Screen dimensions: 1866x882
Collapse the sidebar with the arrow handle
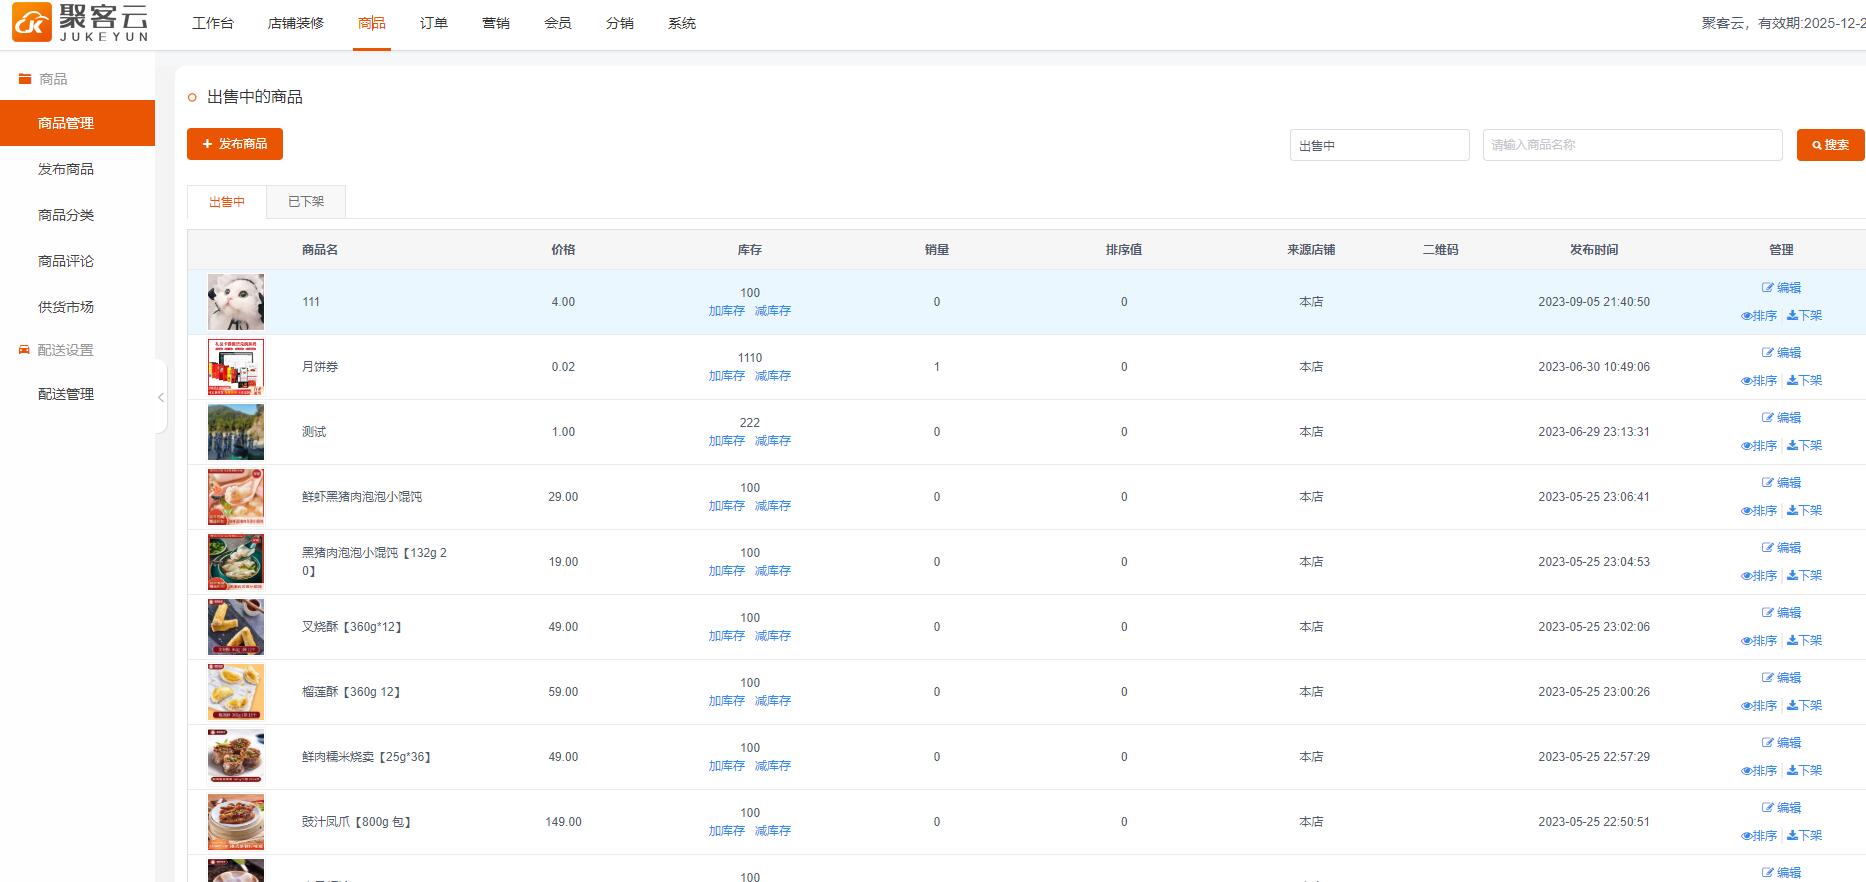161,397
